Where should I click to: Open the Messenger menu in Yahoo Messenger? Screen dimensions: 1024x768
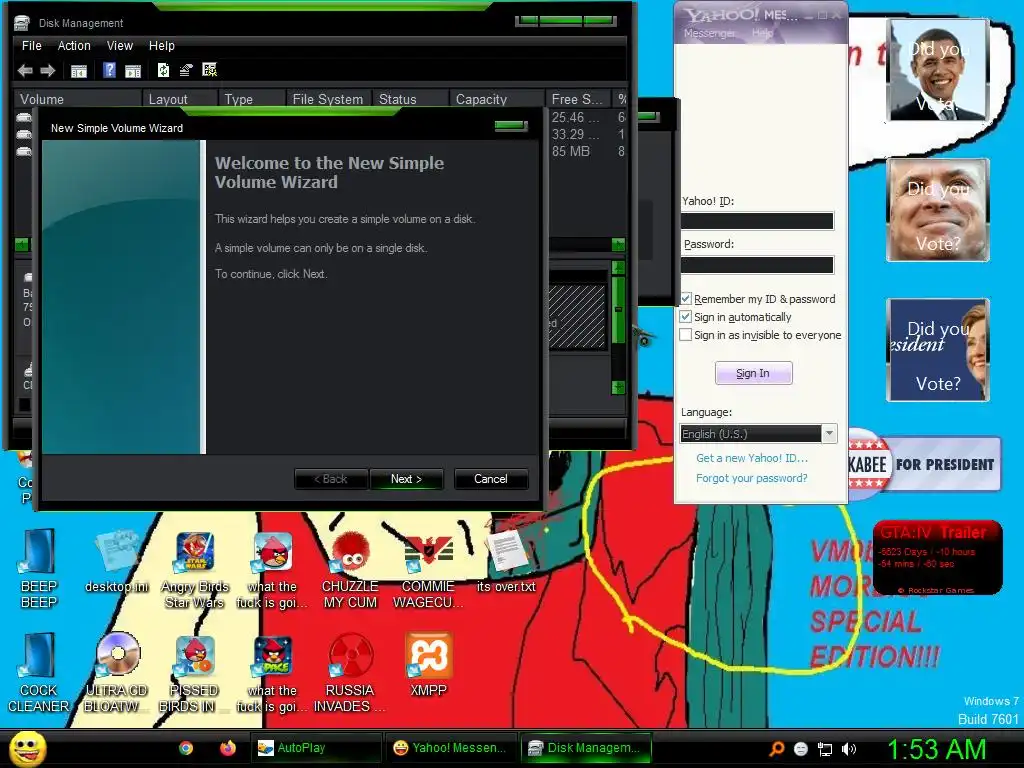pyautogui.click(x=709, y=33)
